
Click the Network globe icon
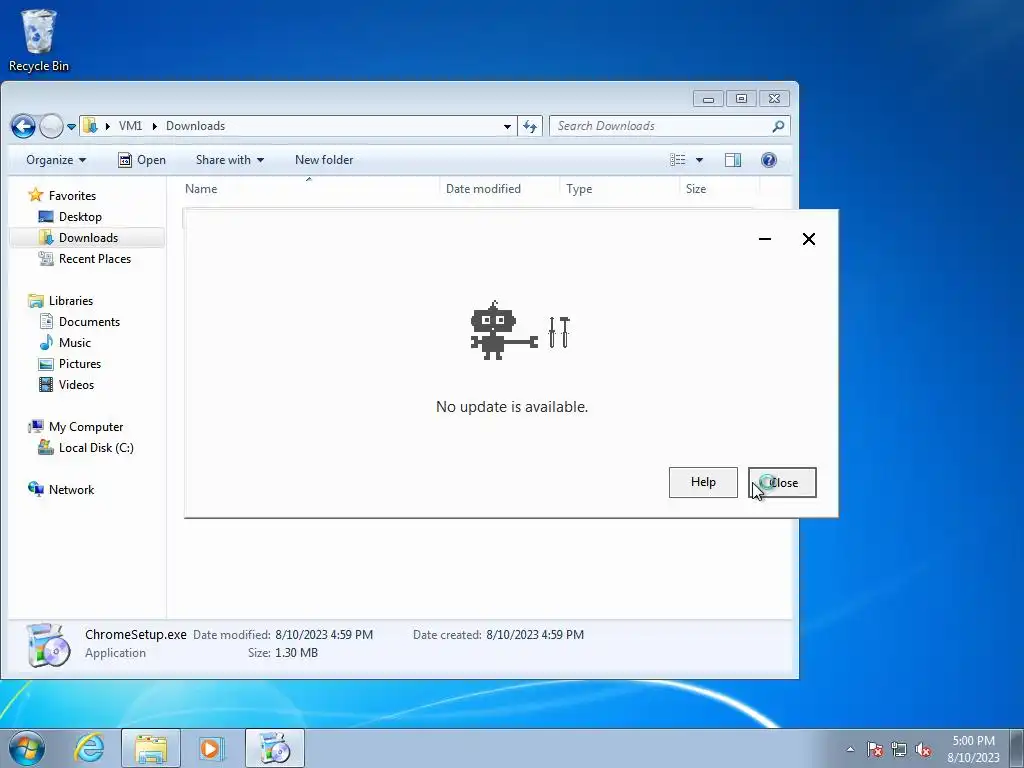pos(35,489)
